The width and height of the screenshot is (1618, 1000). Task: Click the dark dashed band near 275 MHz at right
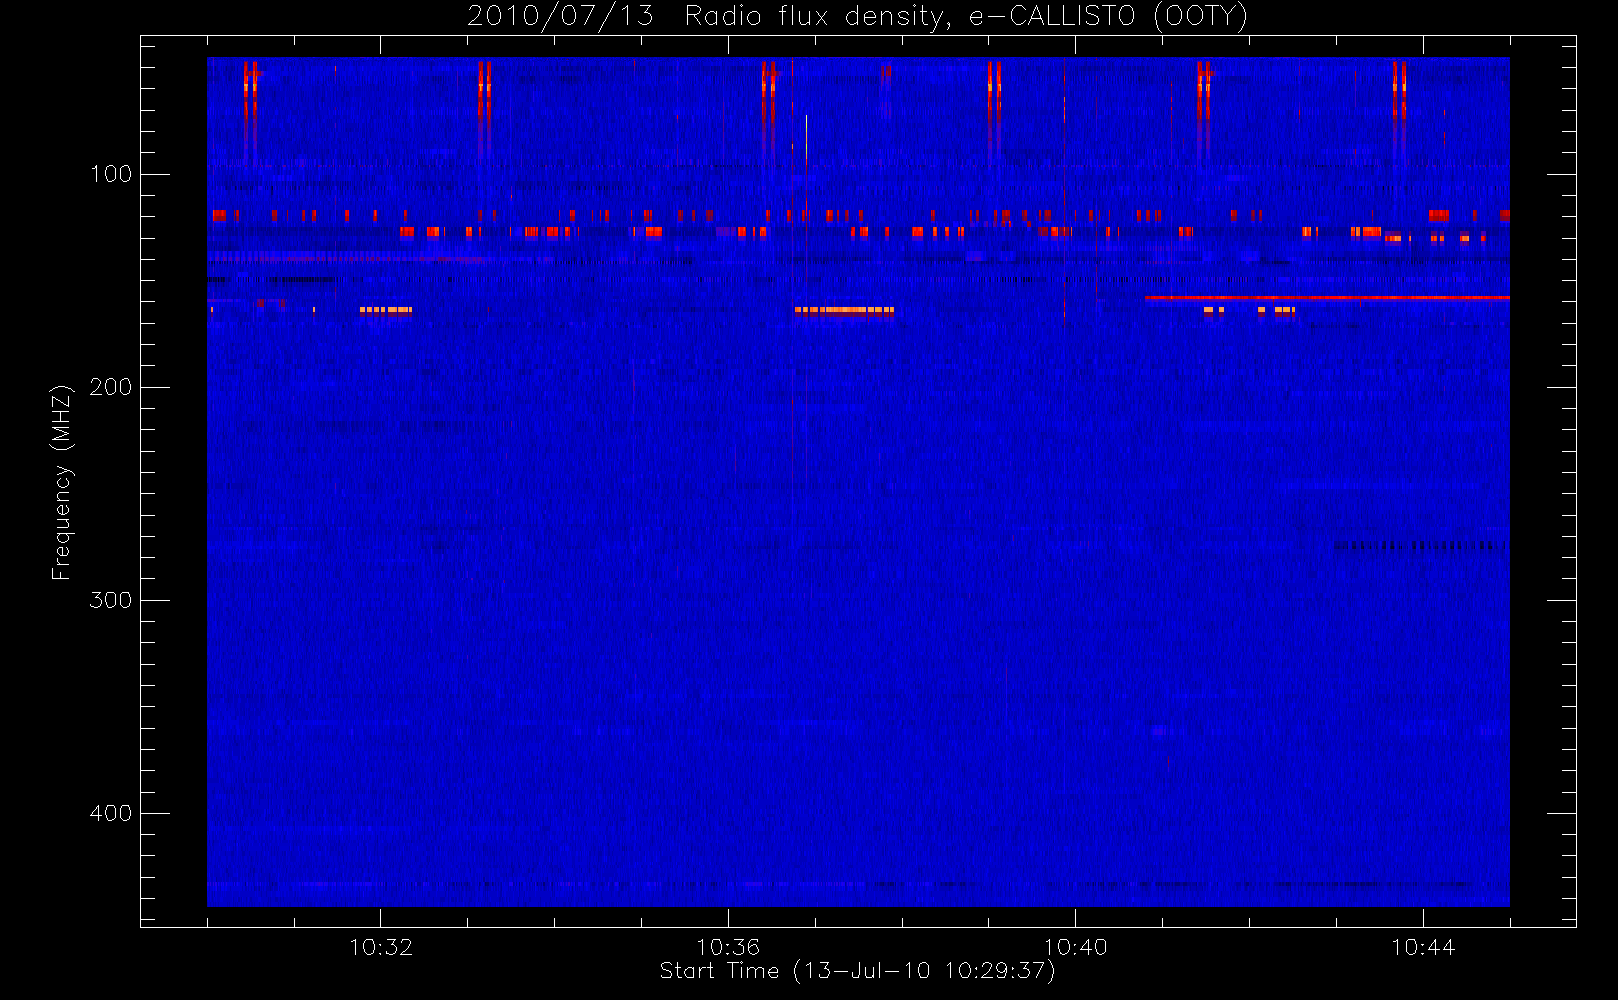pyautogui.click(x=1420, y=546)
